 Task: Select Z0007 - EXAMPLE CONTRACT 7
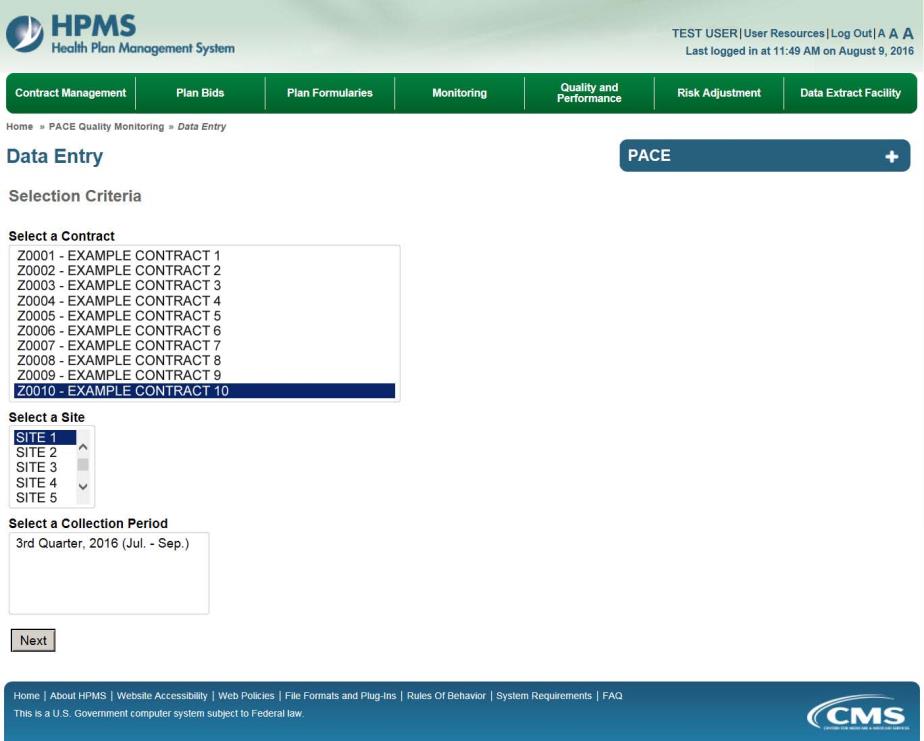click(204, 345)
